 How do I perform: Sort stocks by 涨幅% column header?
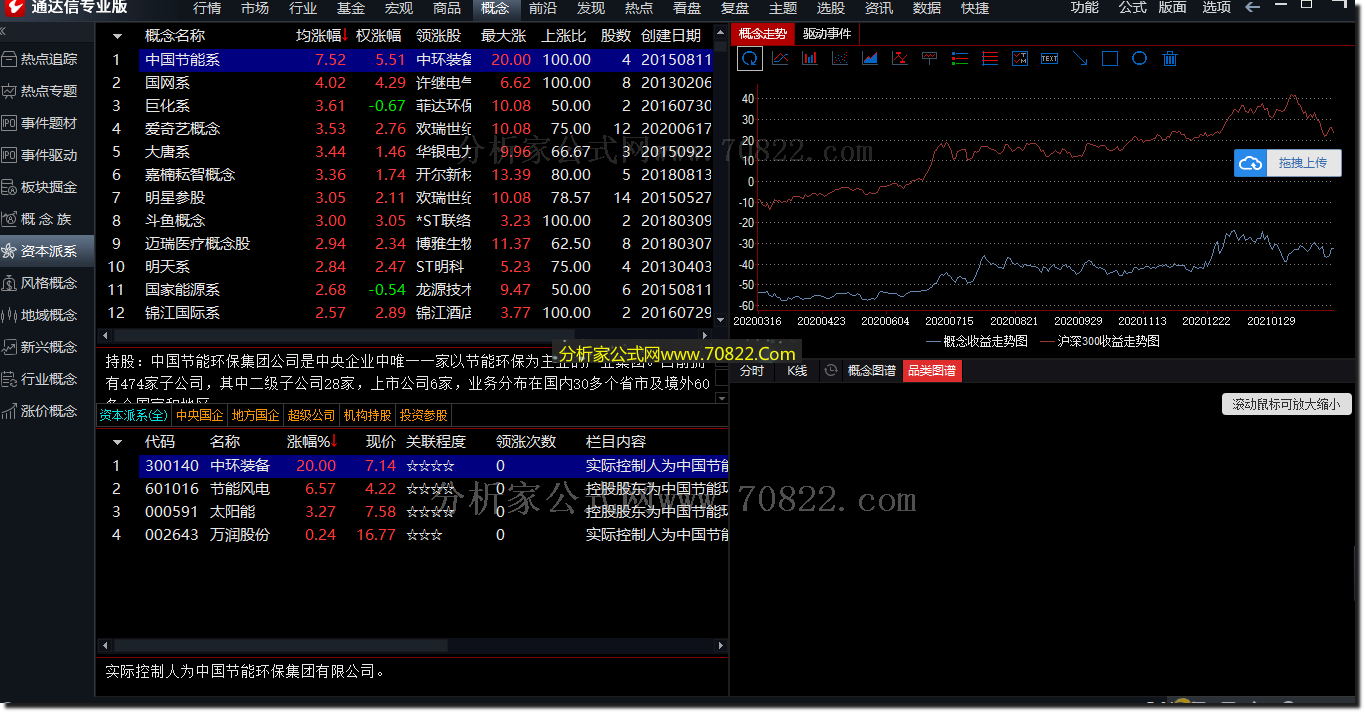pyautogui.click(x=312, y=441)
